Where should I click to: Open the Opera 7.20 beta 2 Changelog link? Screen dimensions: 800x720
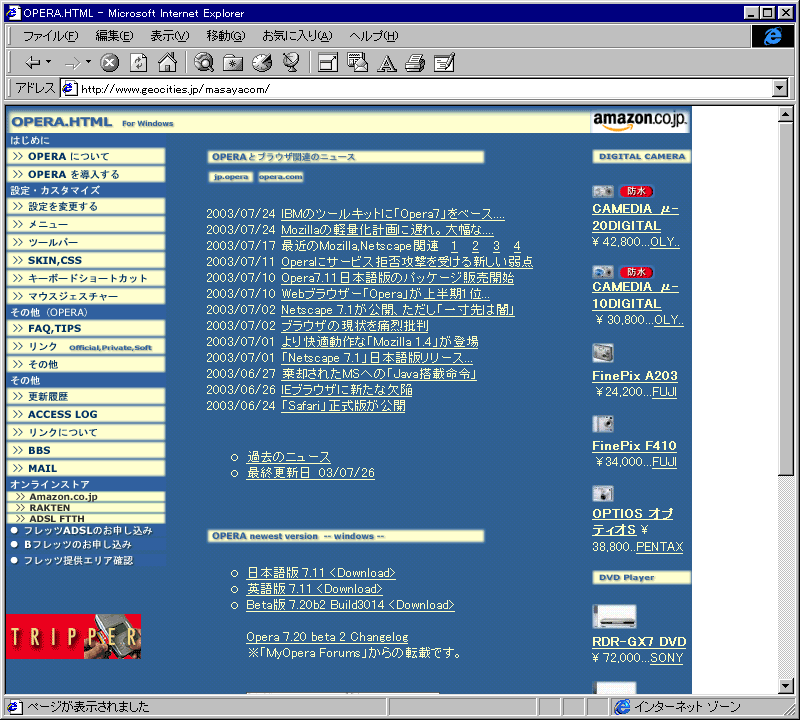[x=327, y=637]
